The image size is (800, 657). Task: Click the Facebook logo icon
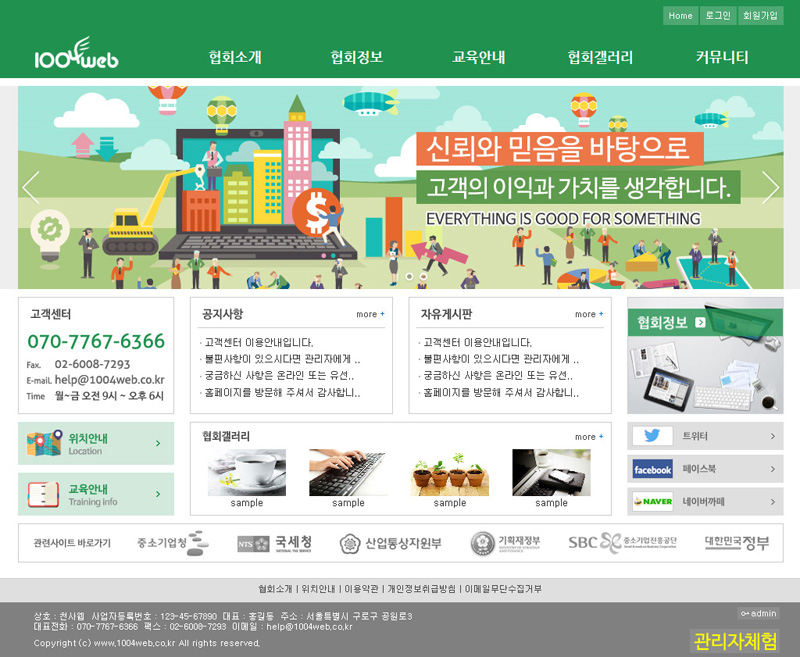652,469
